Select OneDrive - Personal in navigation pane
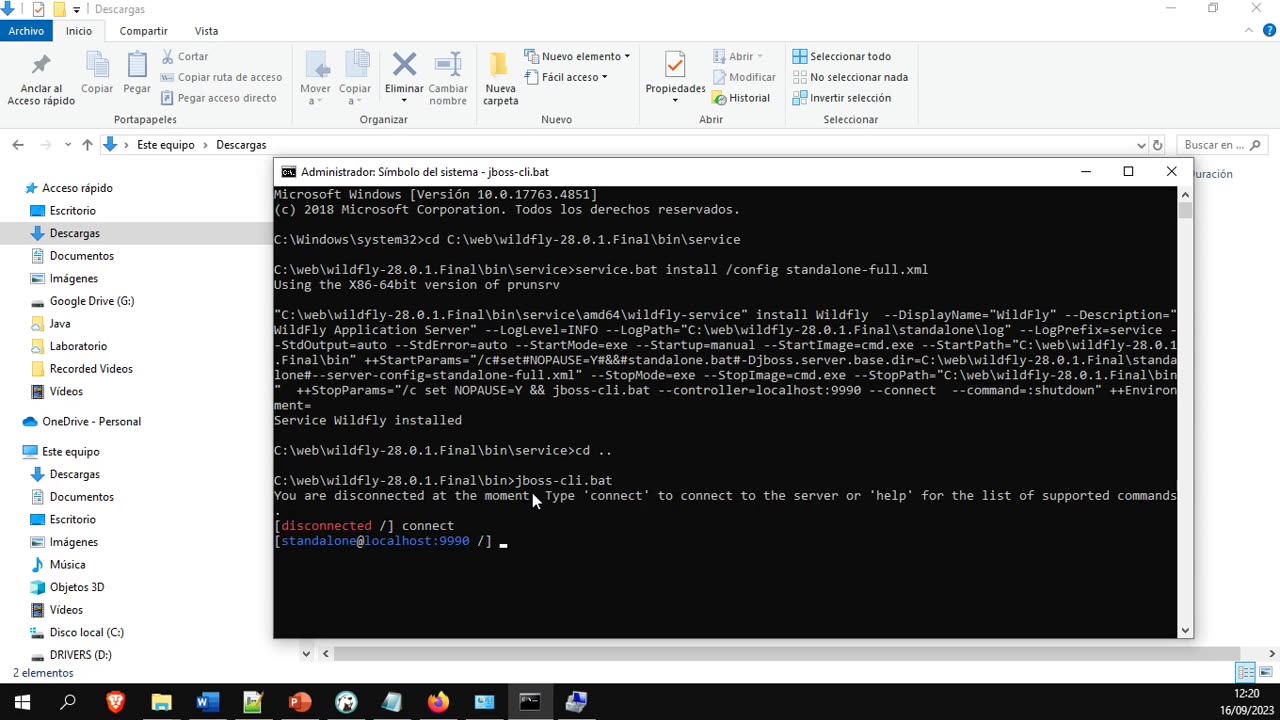This screenshot has width=1280, height=720. 91,422
